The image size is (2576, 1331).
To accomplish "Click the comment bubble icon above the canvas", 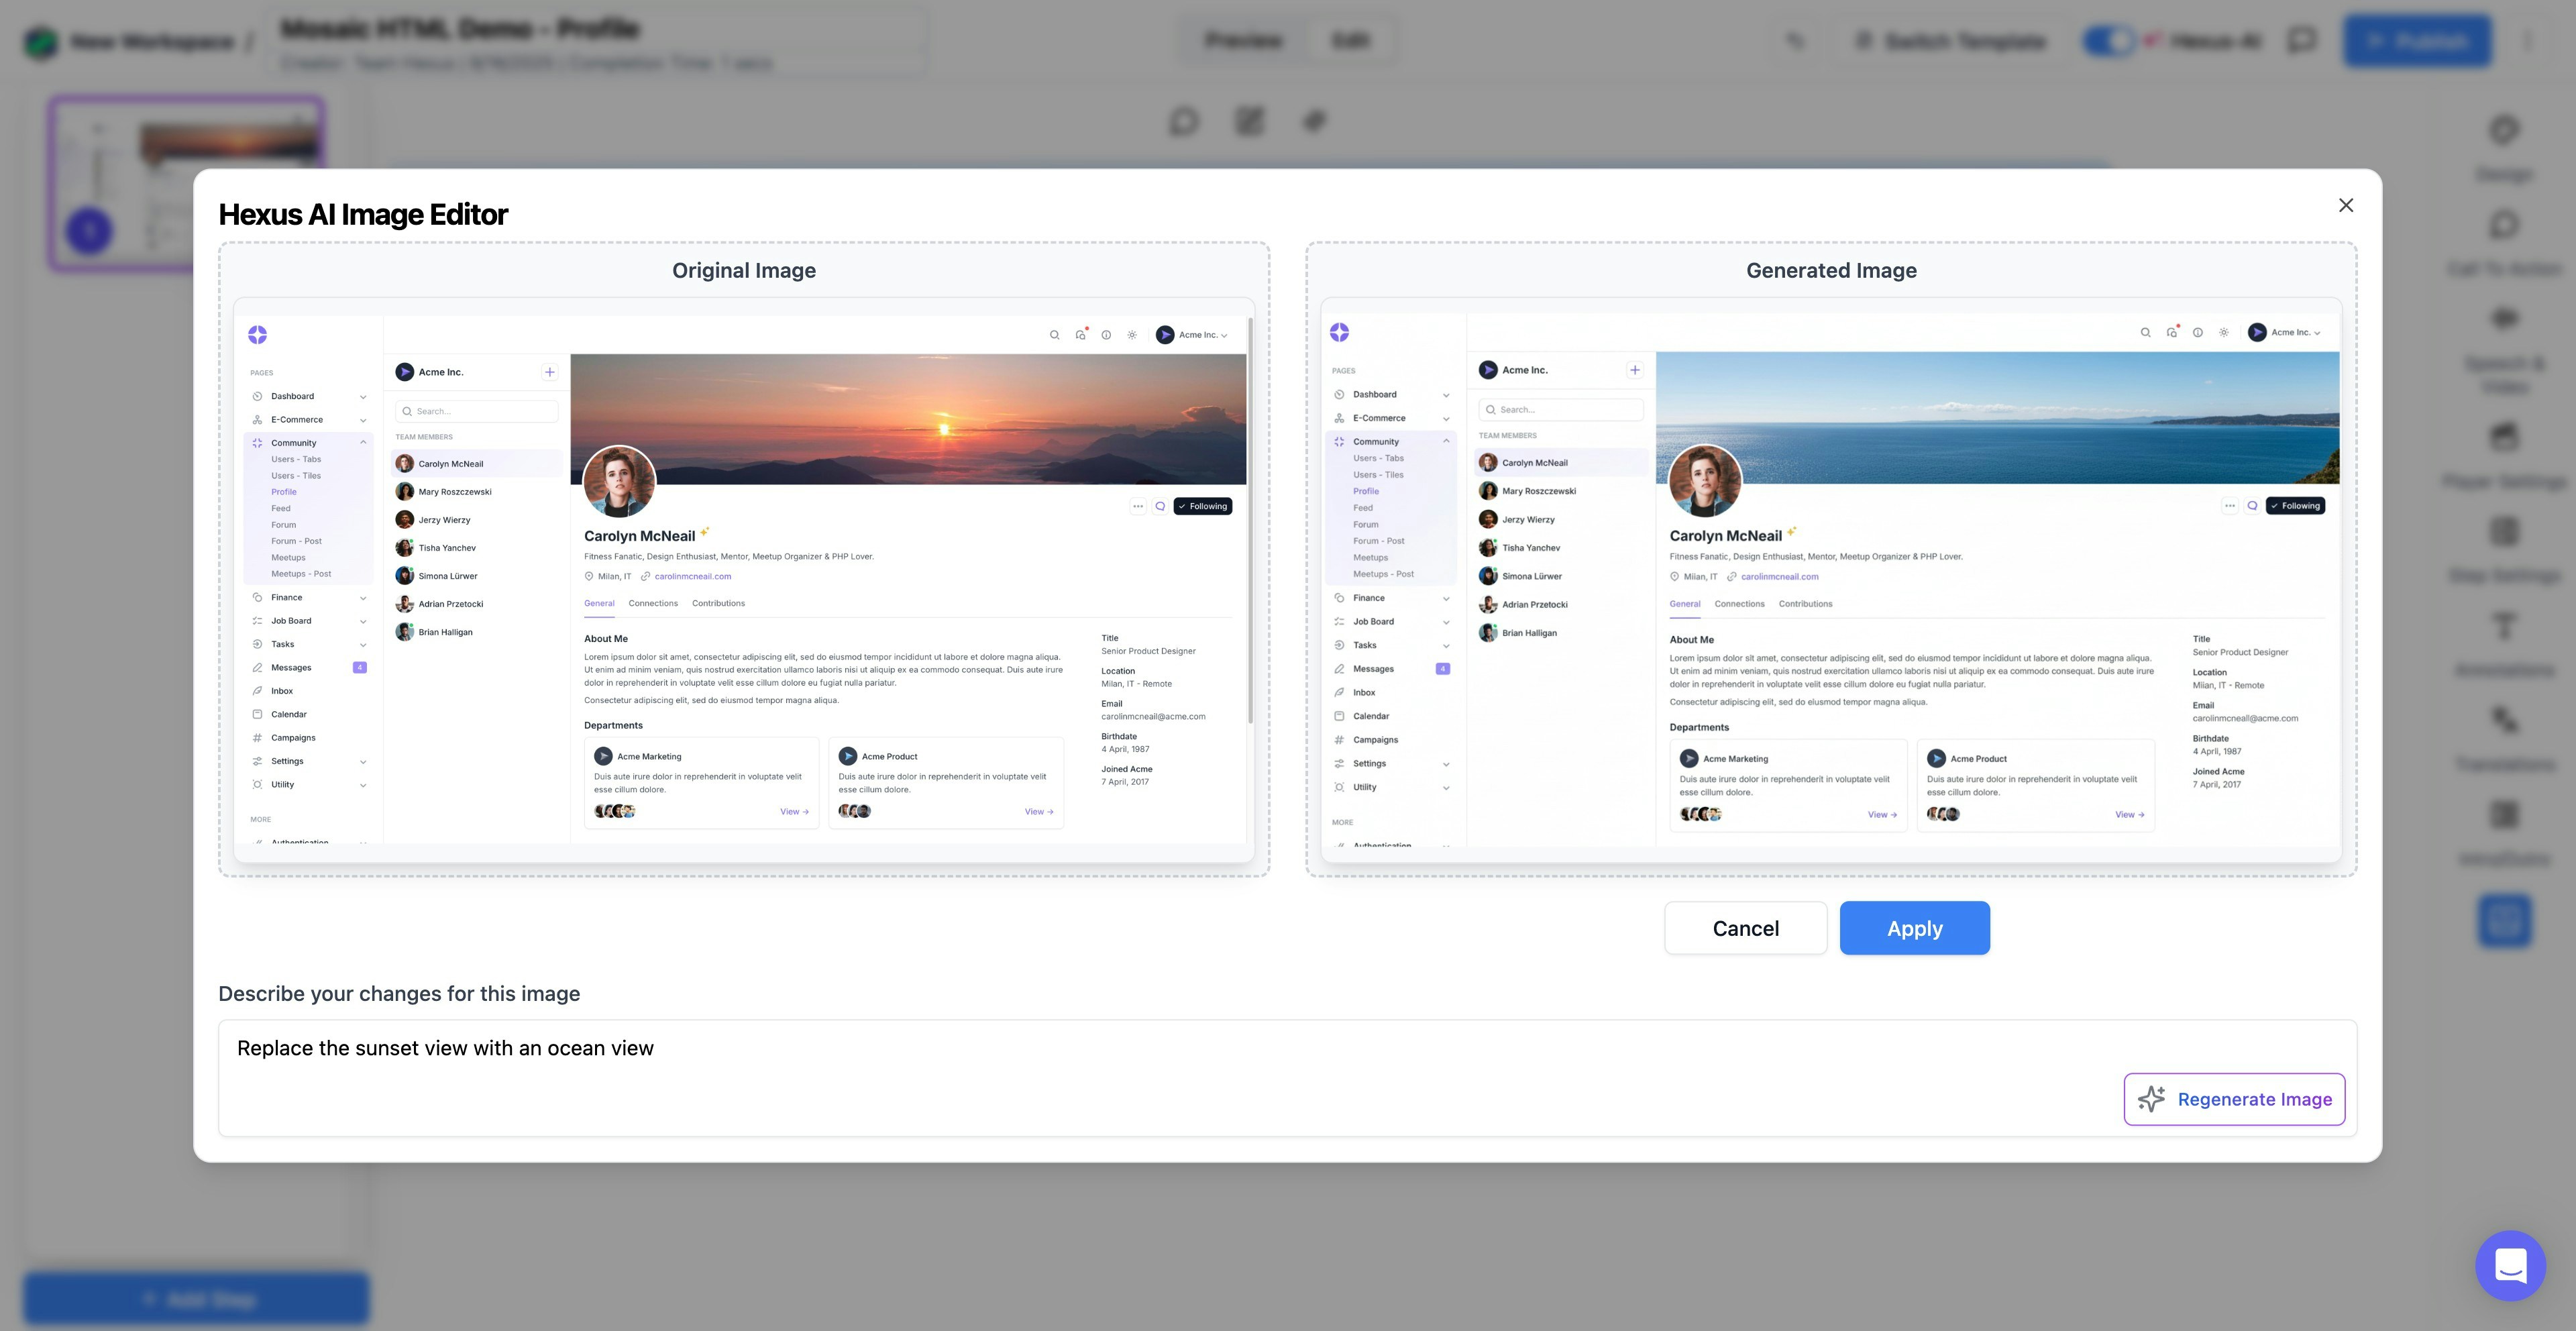I will (1184, 121).
